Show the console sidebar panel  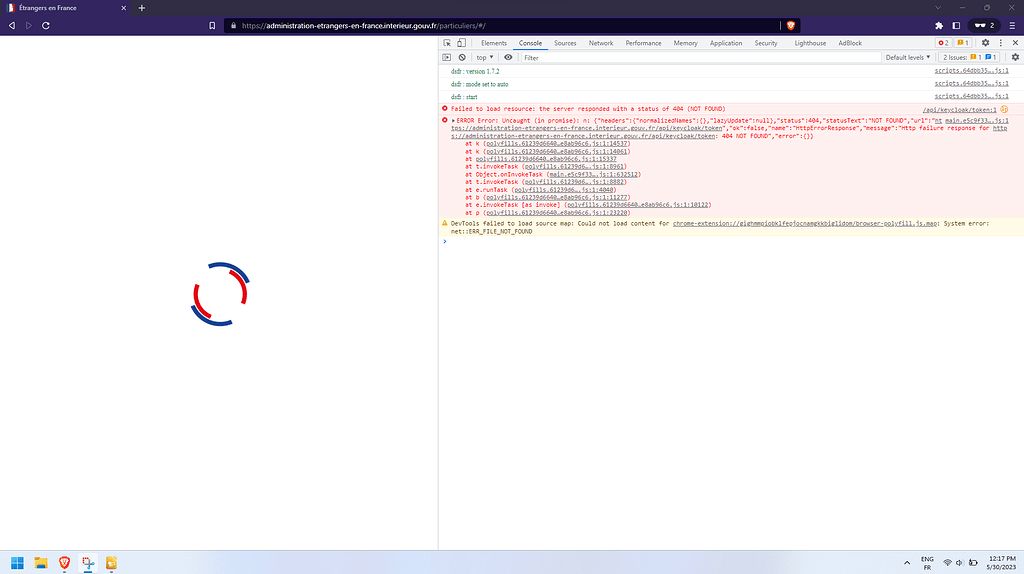pos(448,58)
